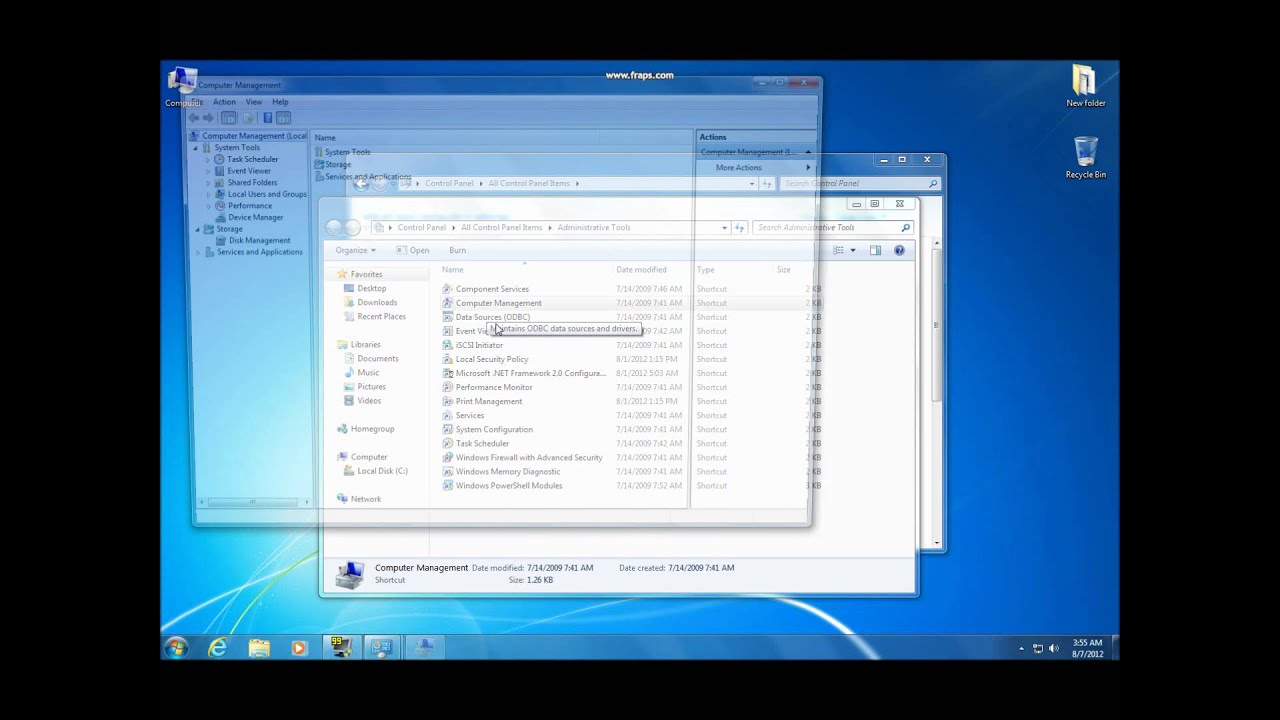The image size is (1280, 720).
Task: Expand Services and Applications tree node
Action: tap(196, 252)
